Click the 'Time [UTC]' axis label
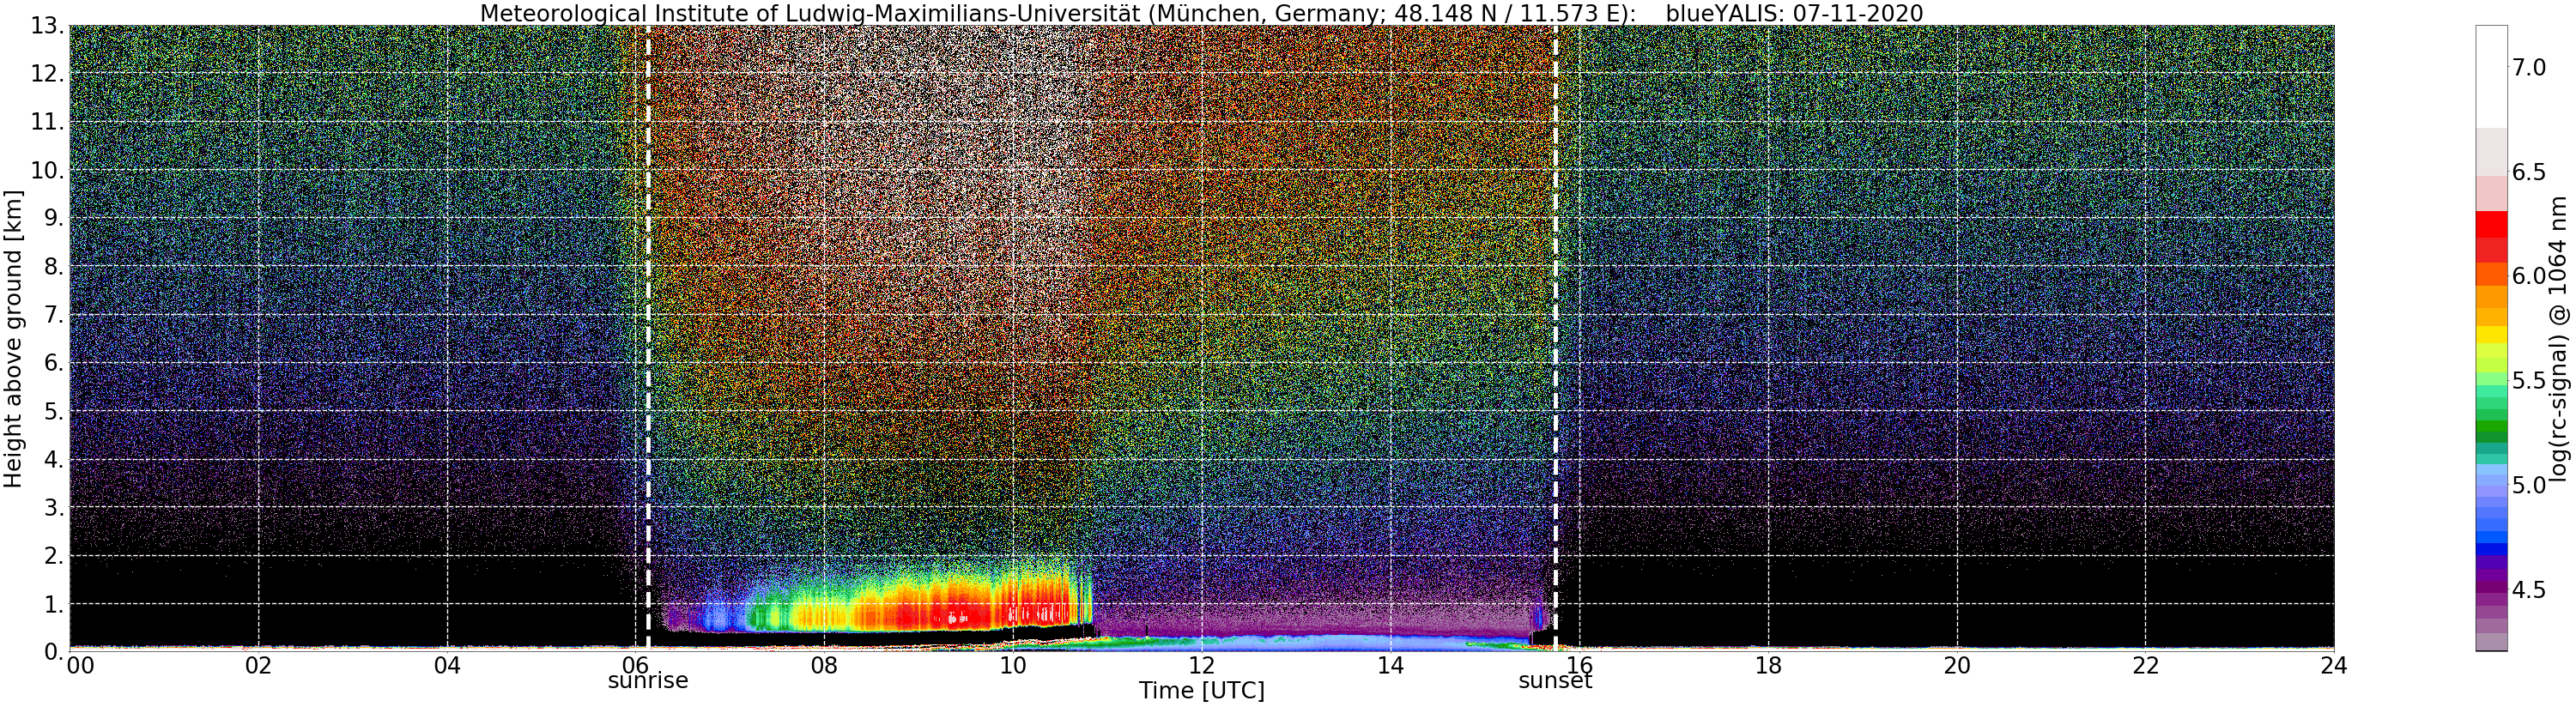This screenshot has width=2576, height=707. pyautogui.click(x=1201, y=691)
